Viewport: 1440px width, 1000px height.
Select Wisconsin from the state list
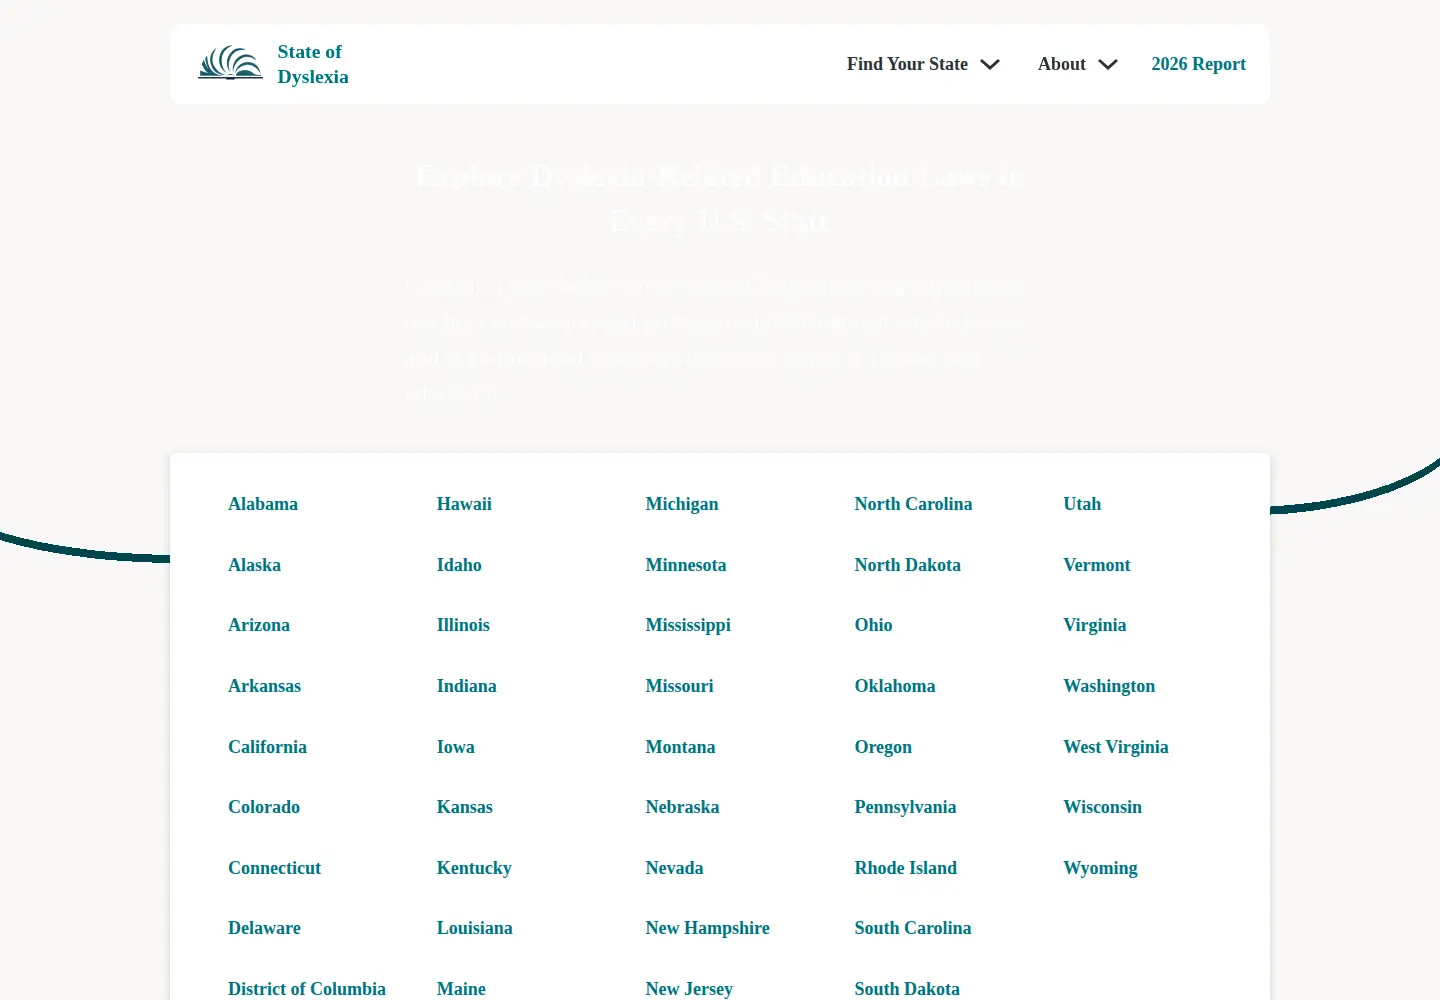coord(1103,807)
